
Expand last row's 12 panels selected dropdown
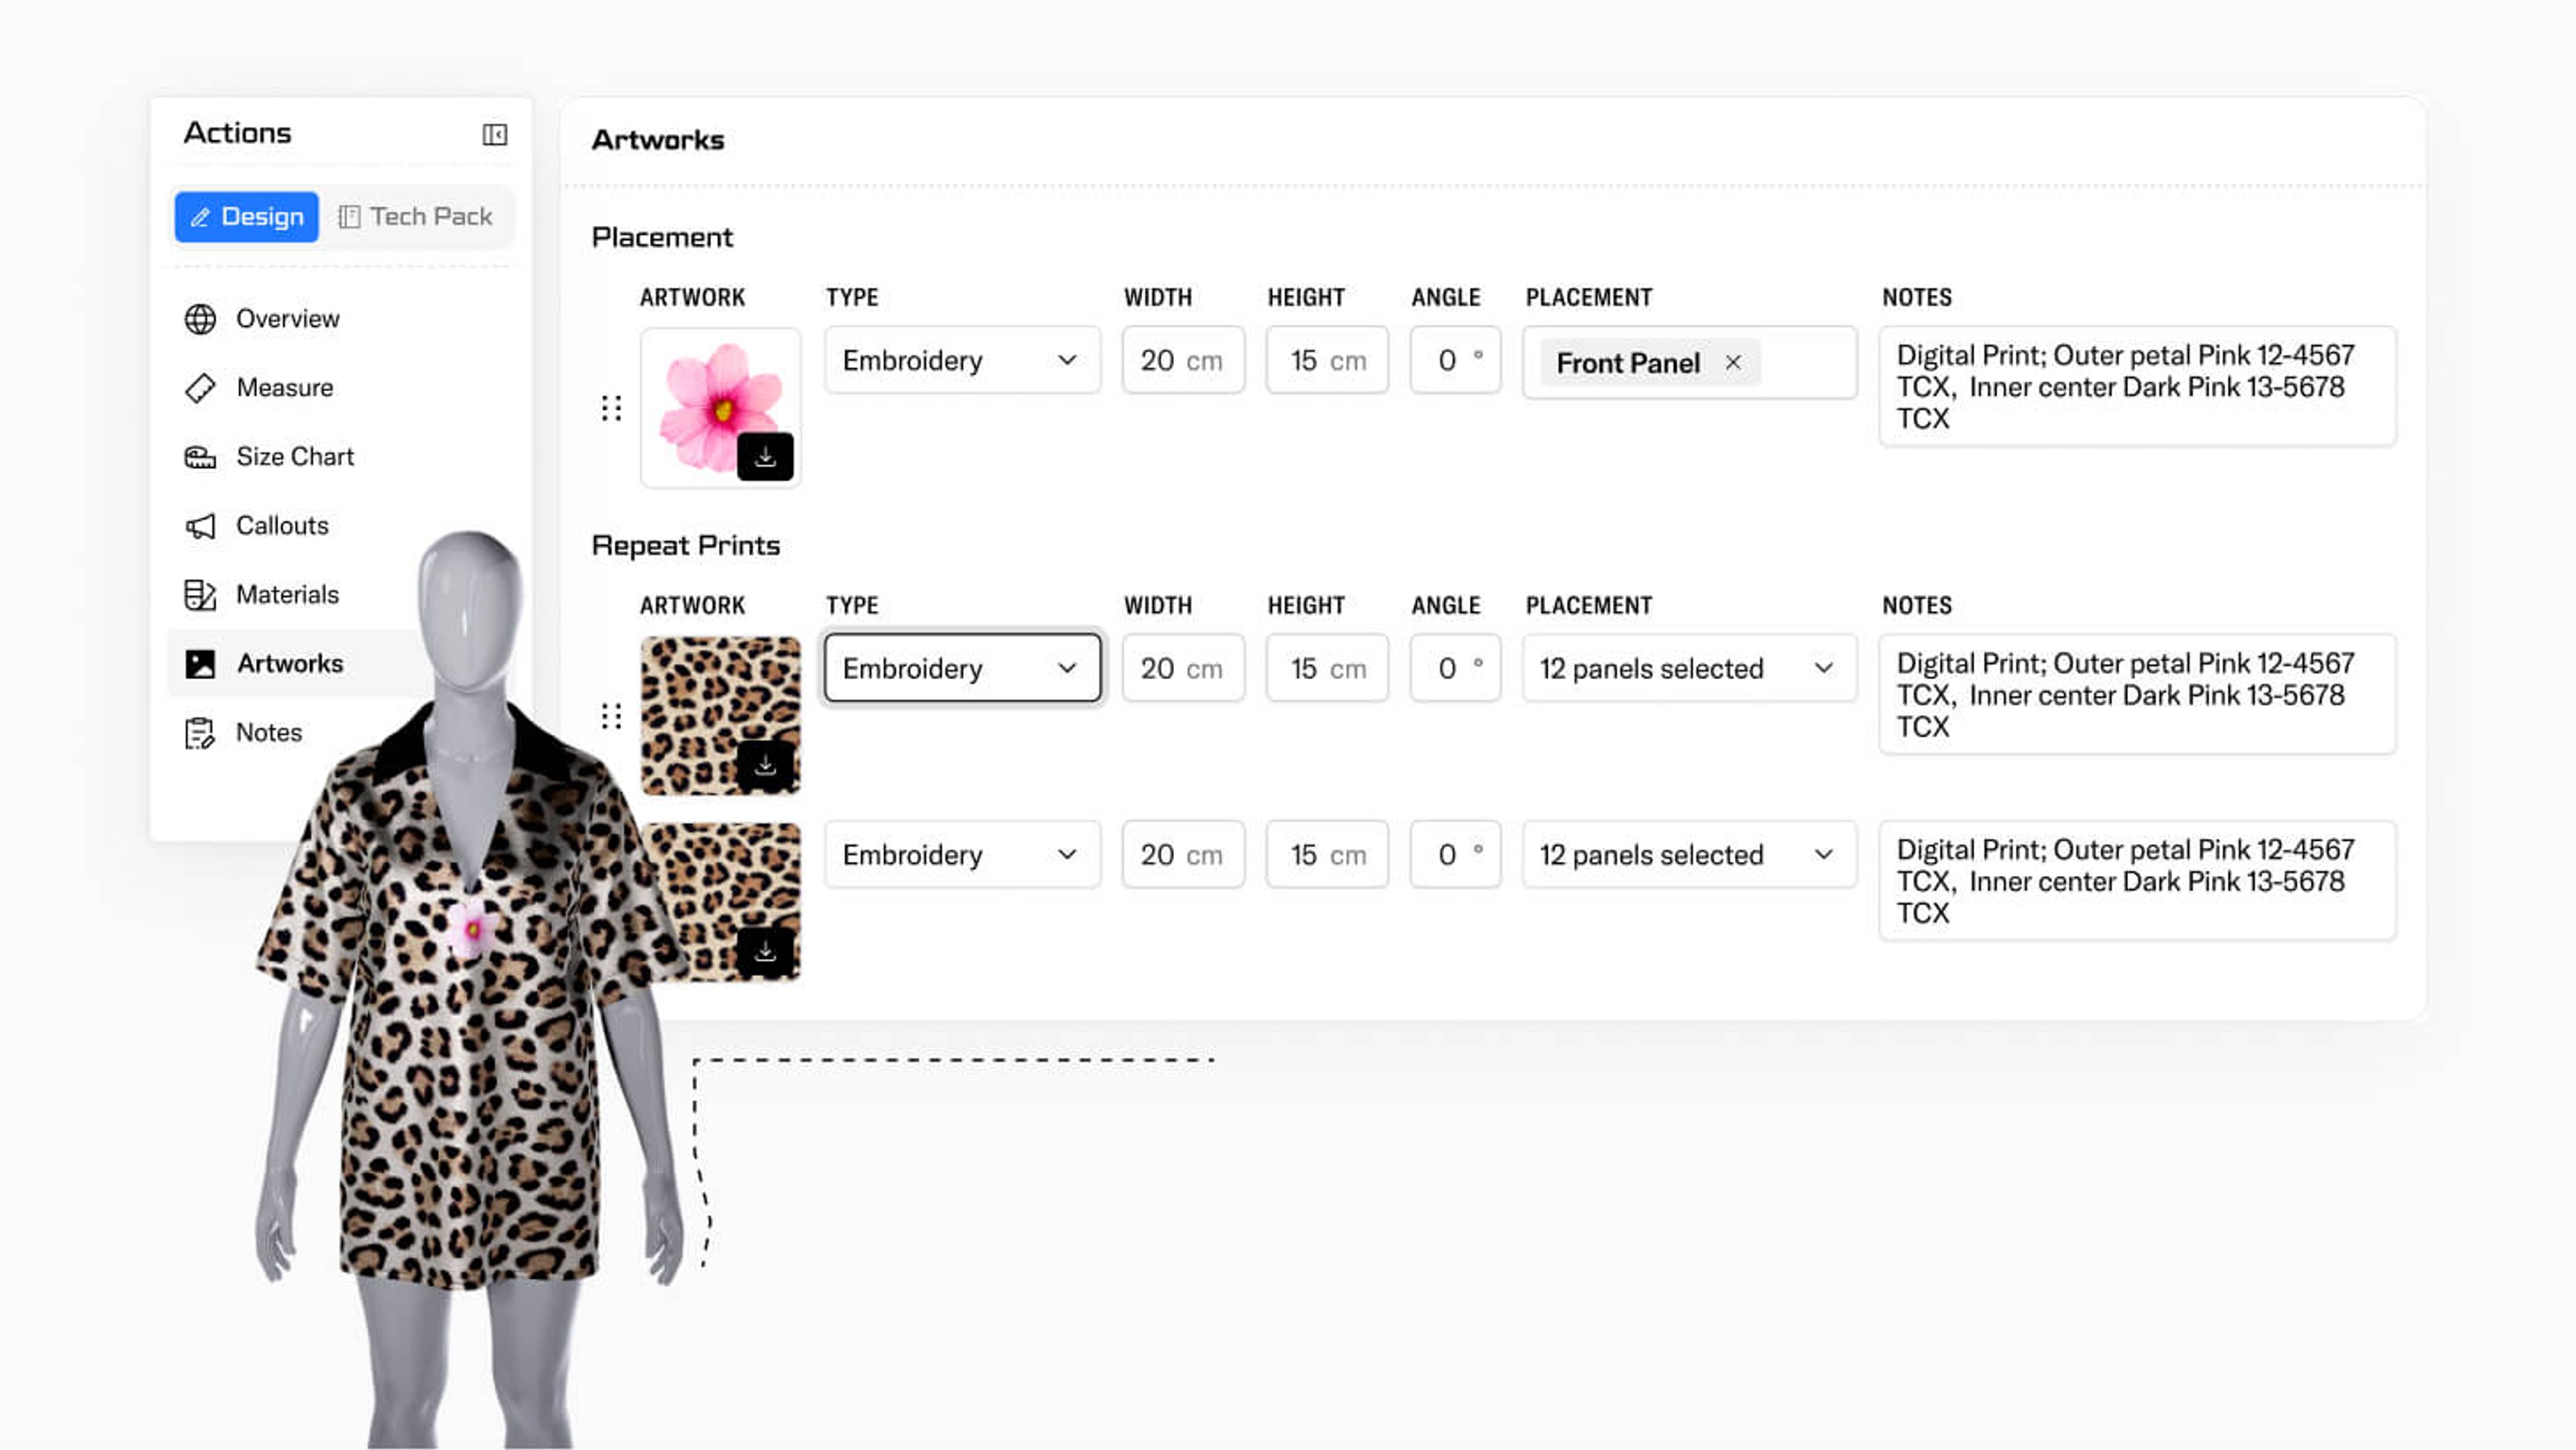tap(1688, 855)
